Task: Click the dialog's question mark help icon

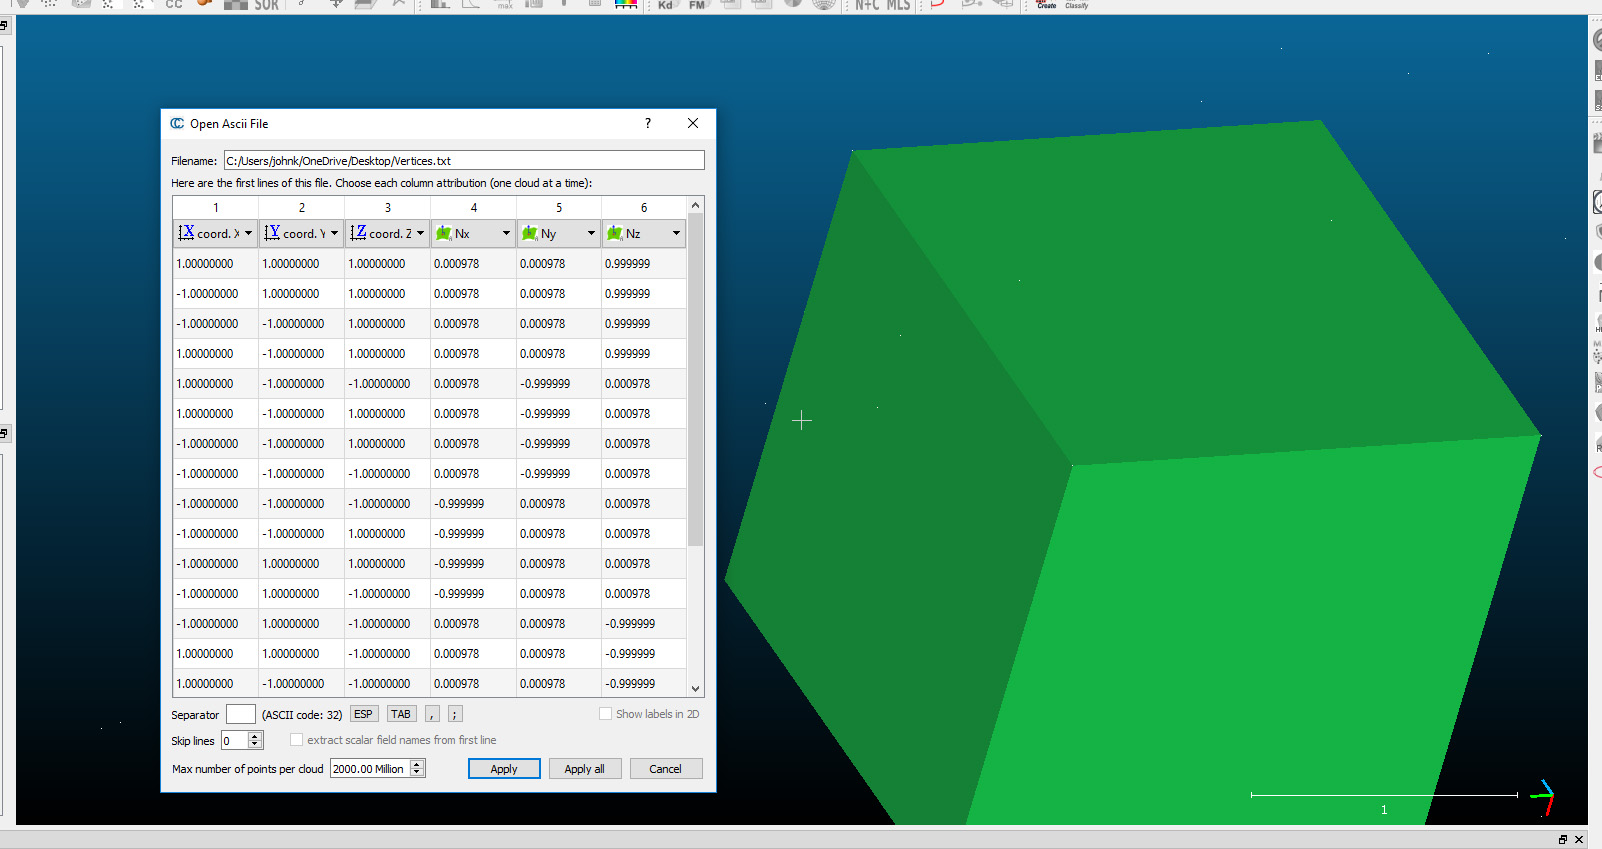Action: click(x=648, y=123)
